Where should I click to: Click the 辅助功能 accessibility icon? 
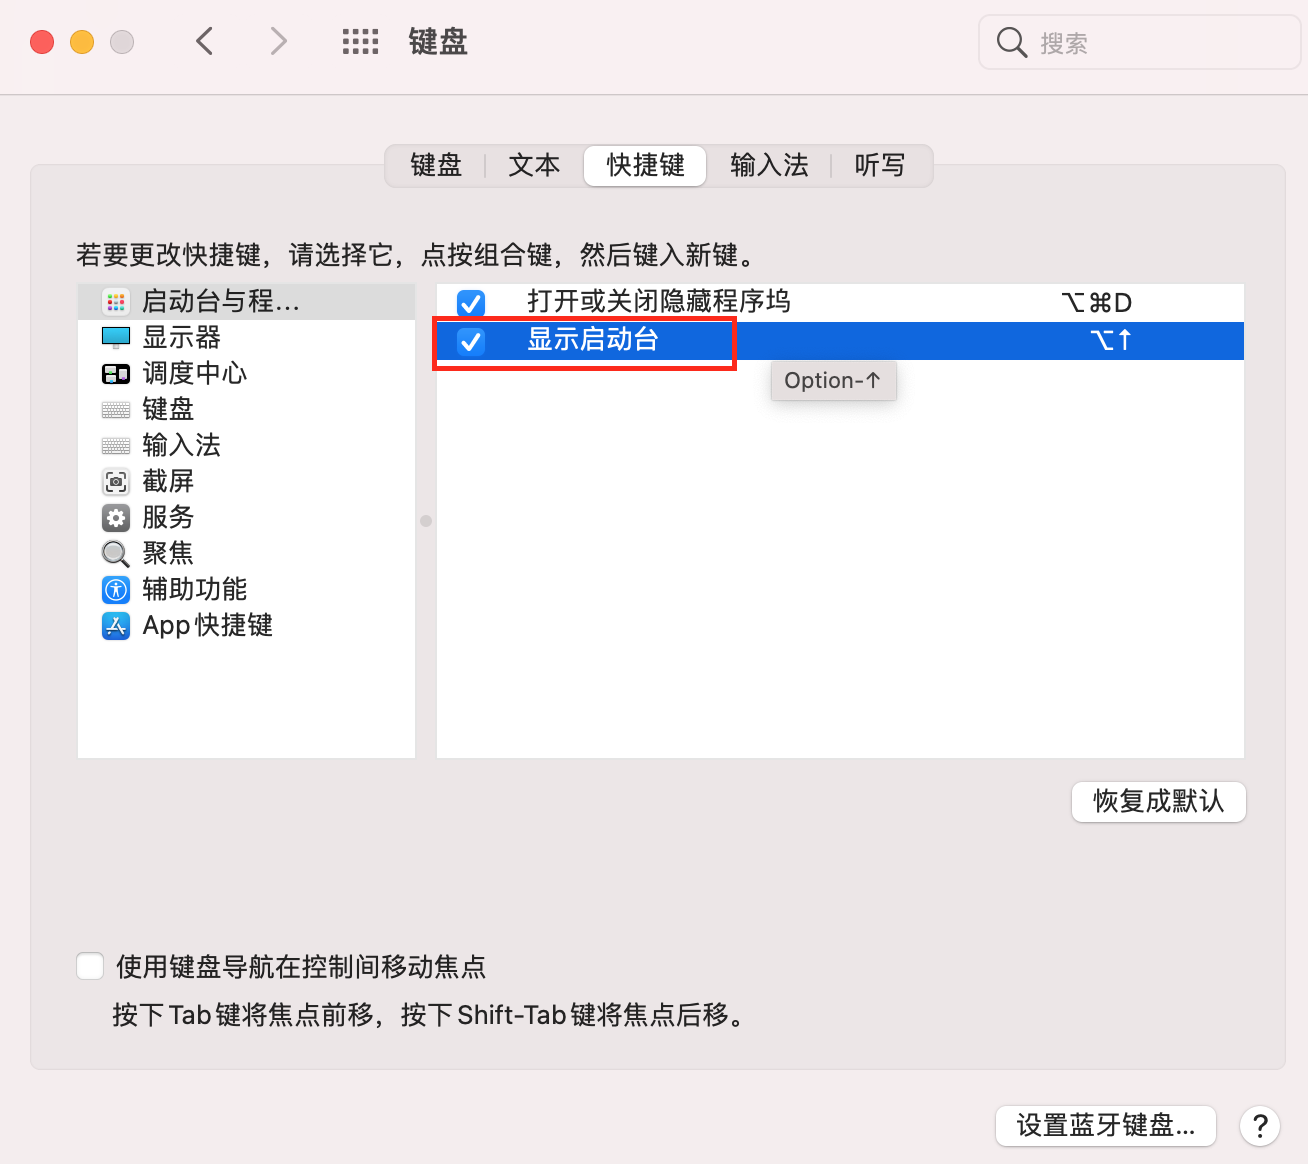pos(116,589)
